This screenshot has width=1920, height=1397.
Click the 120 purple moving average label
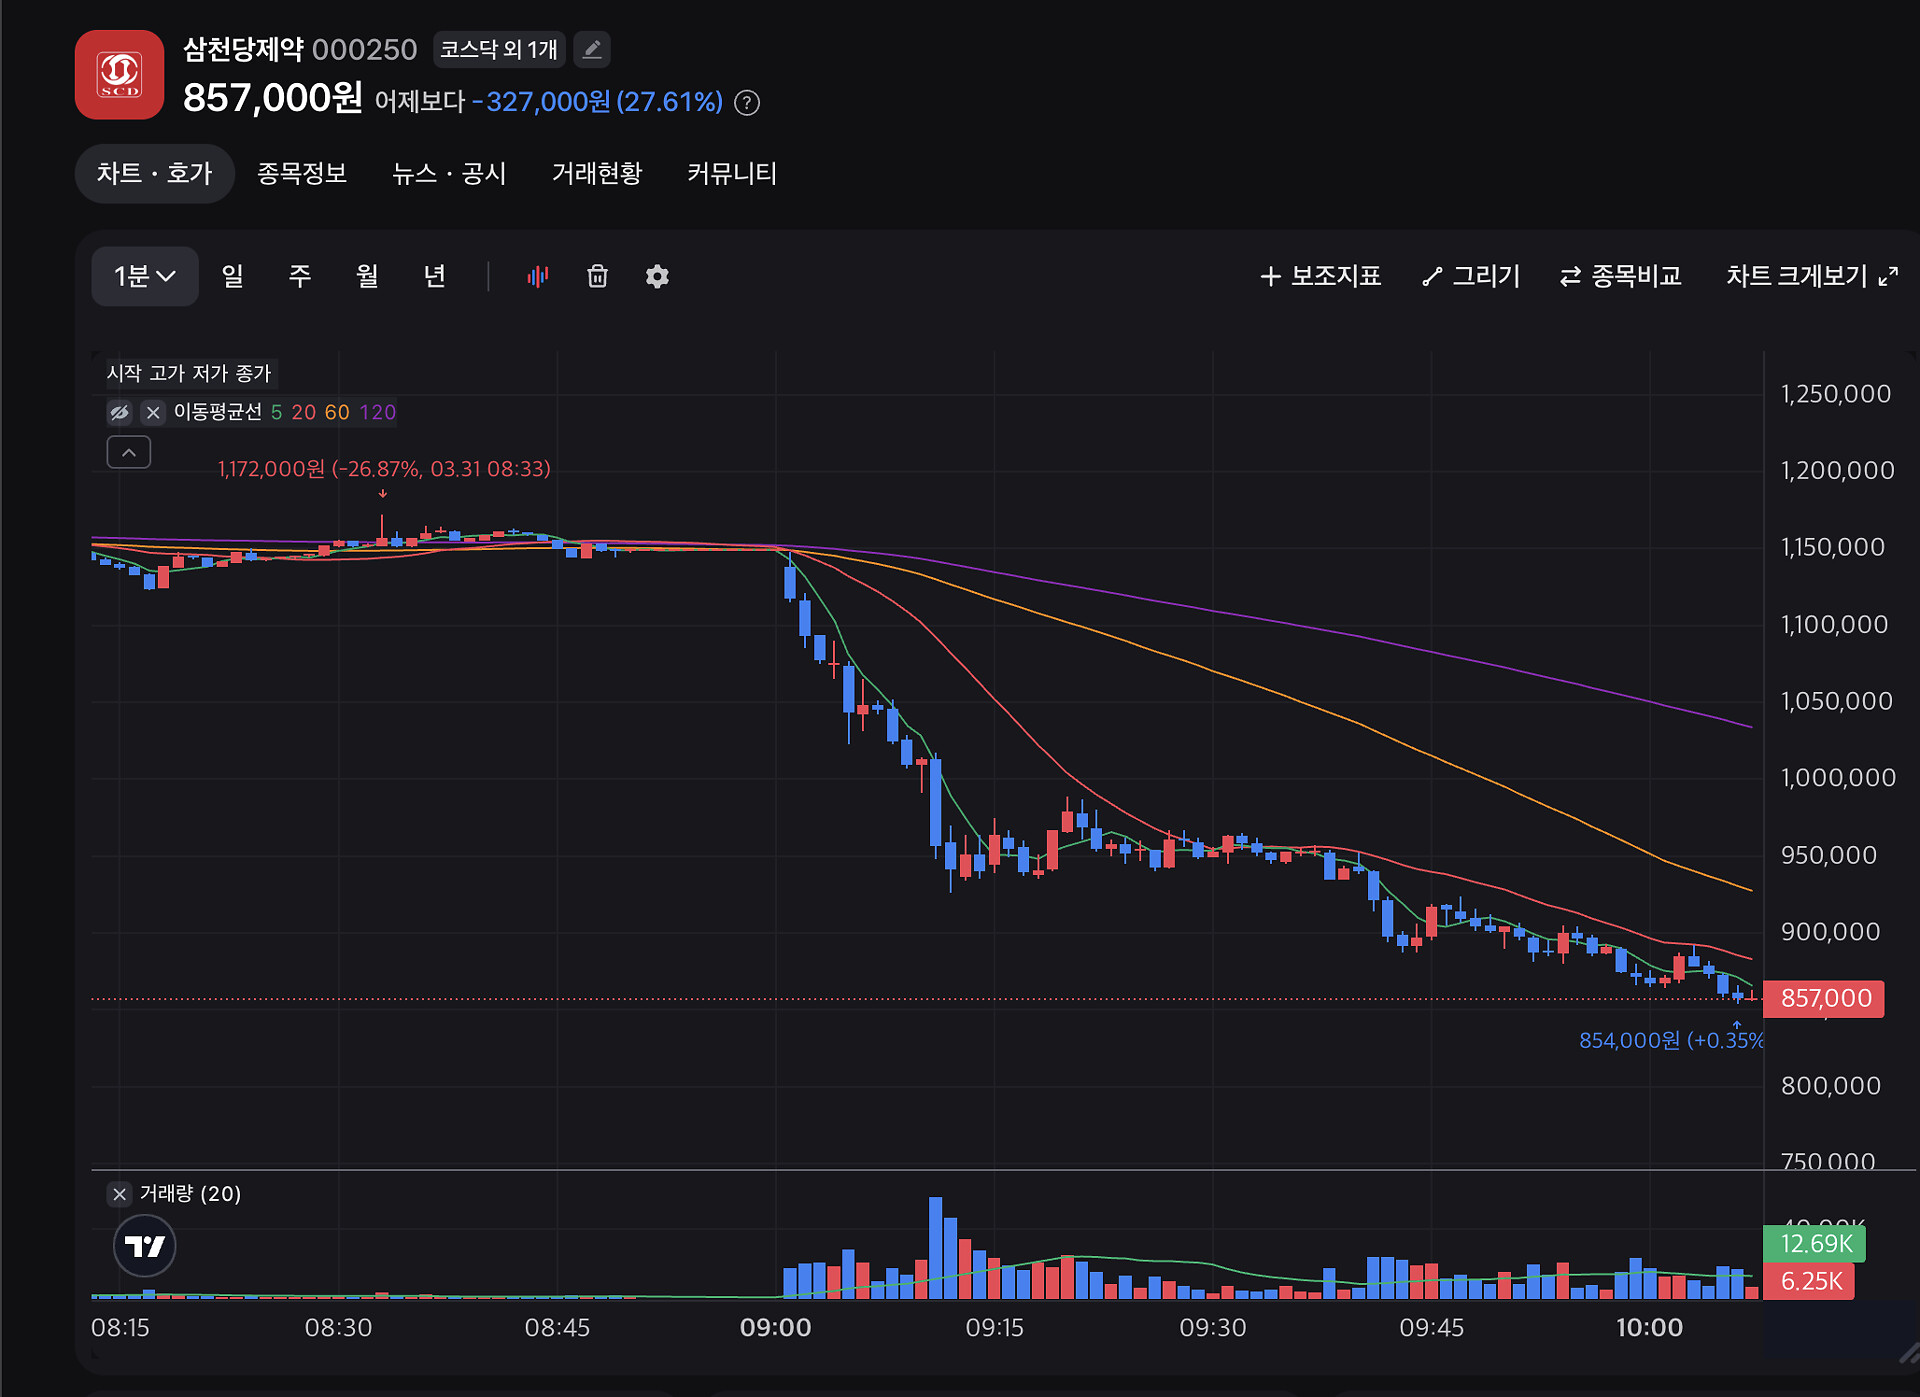click(378, 412)
